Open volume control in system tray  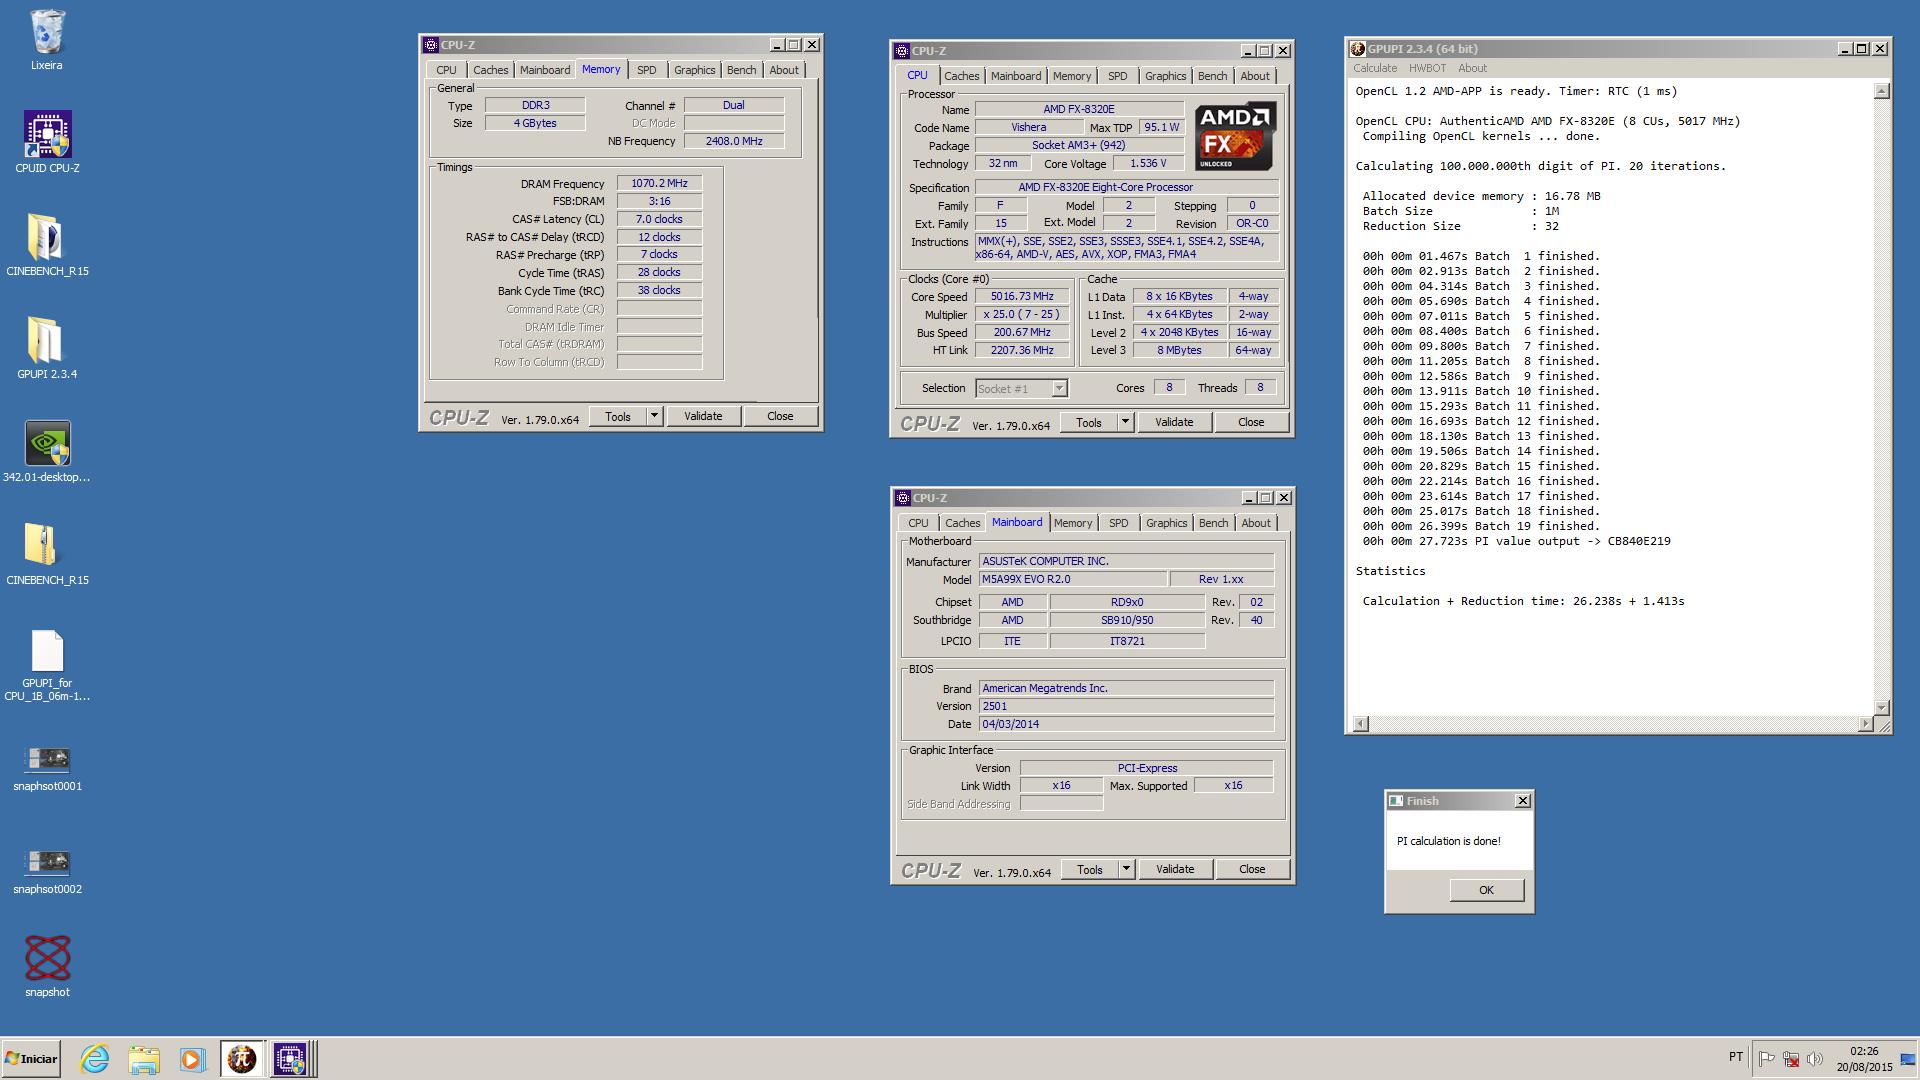(x=1815, y=1059)
